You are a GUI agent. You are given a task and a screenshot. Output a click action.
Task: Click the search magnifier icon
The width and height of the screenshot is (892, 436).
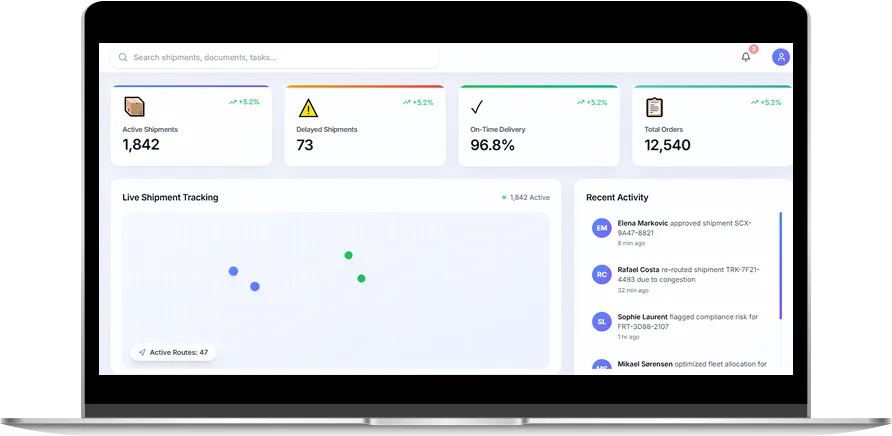pyautogui.click(x=123, y=58)
